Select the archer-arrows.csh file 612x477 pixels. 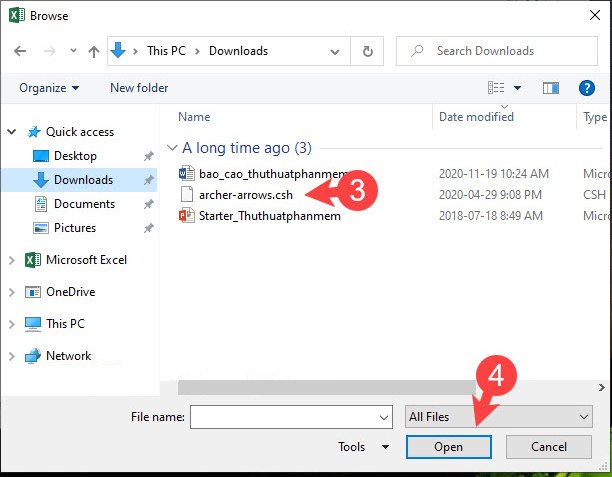click(246, 195)
